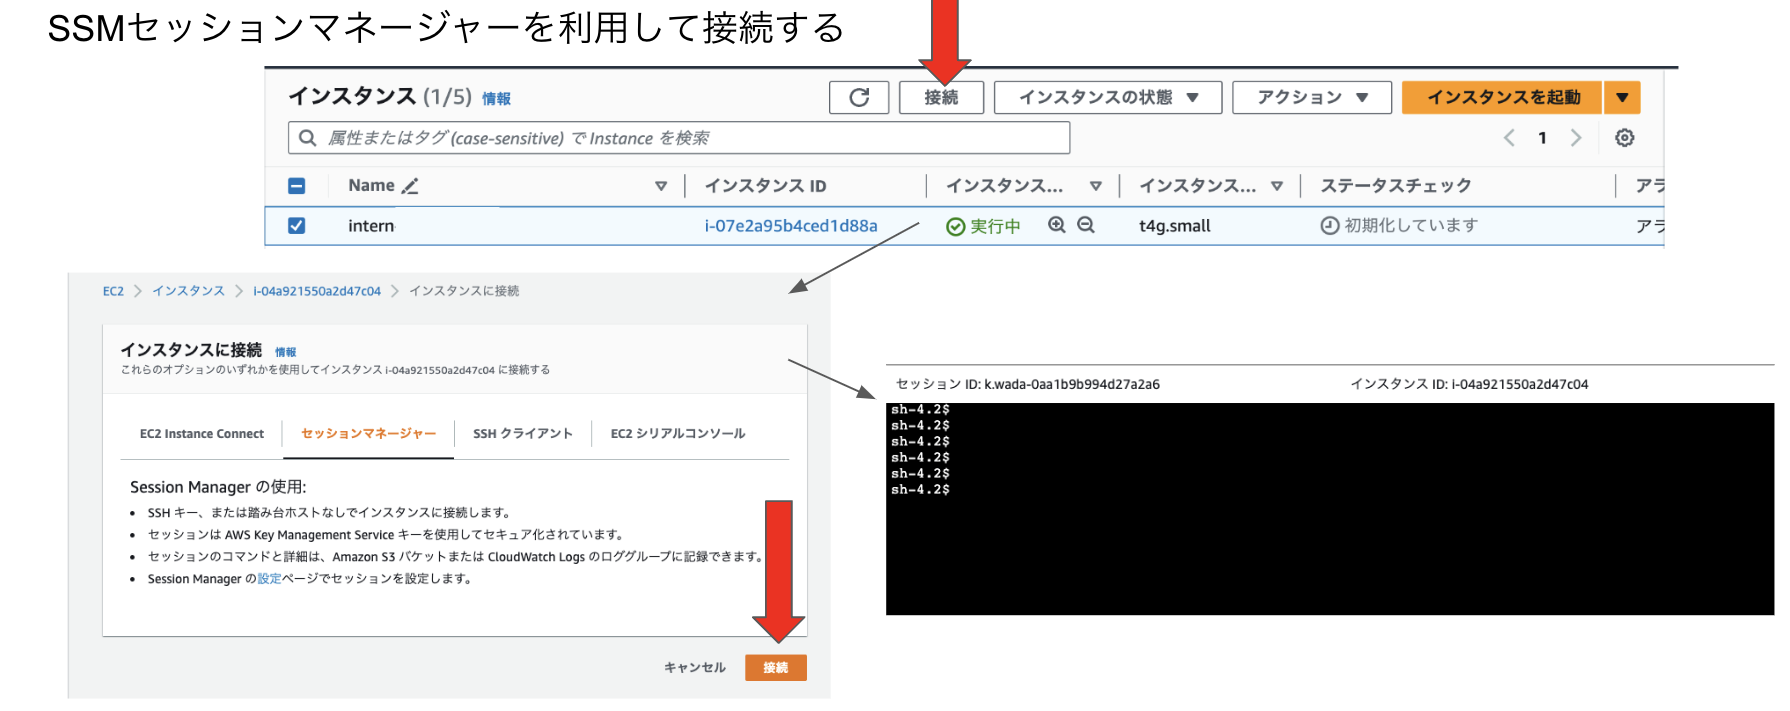The height and width of the screenshot is (711, 1790).
Task: Open table preferences gear icon
Action: click(x=1624, y=138)
